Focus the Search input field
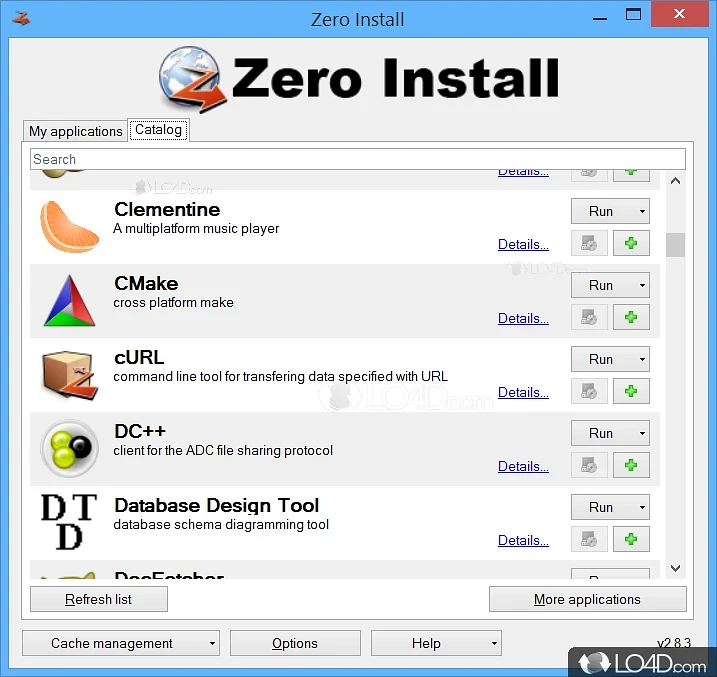 (x=358, y=159)
